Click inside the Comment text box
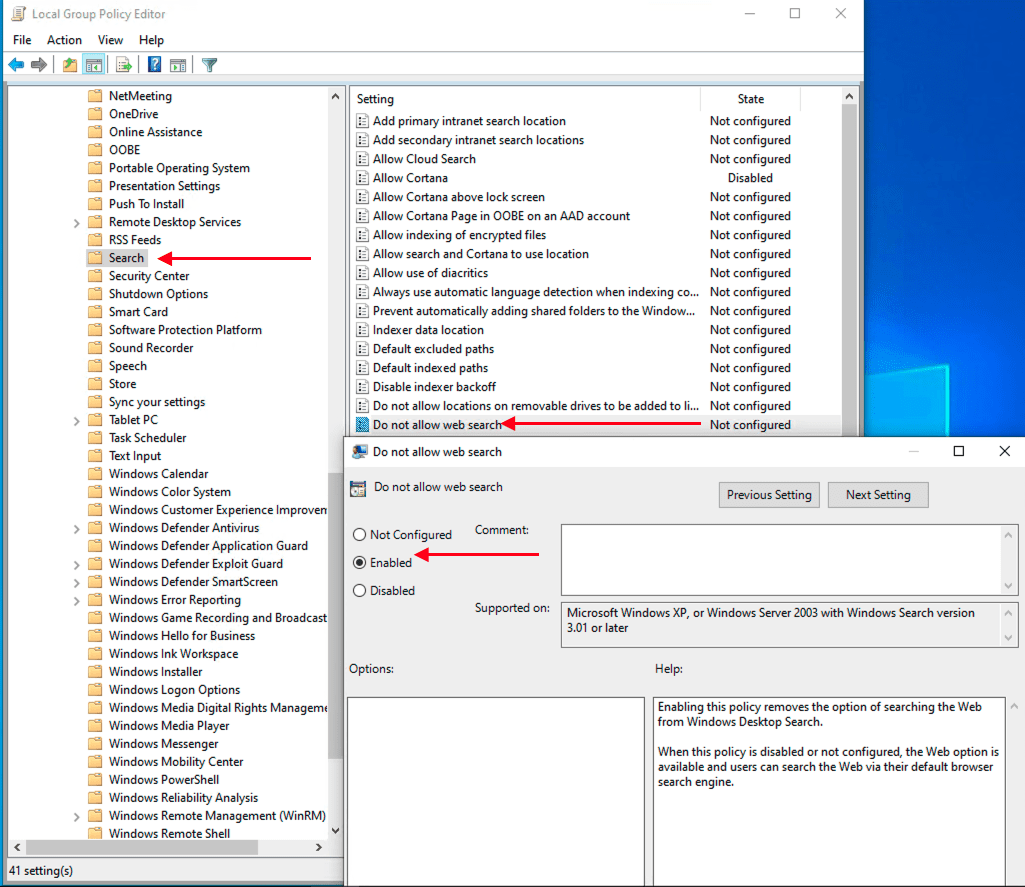Screen dimensions: 1025x887 pyautogui.click(x=780, y=559)
